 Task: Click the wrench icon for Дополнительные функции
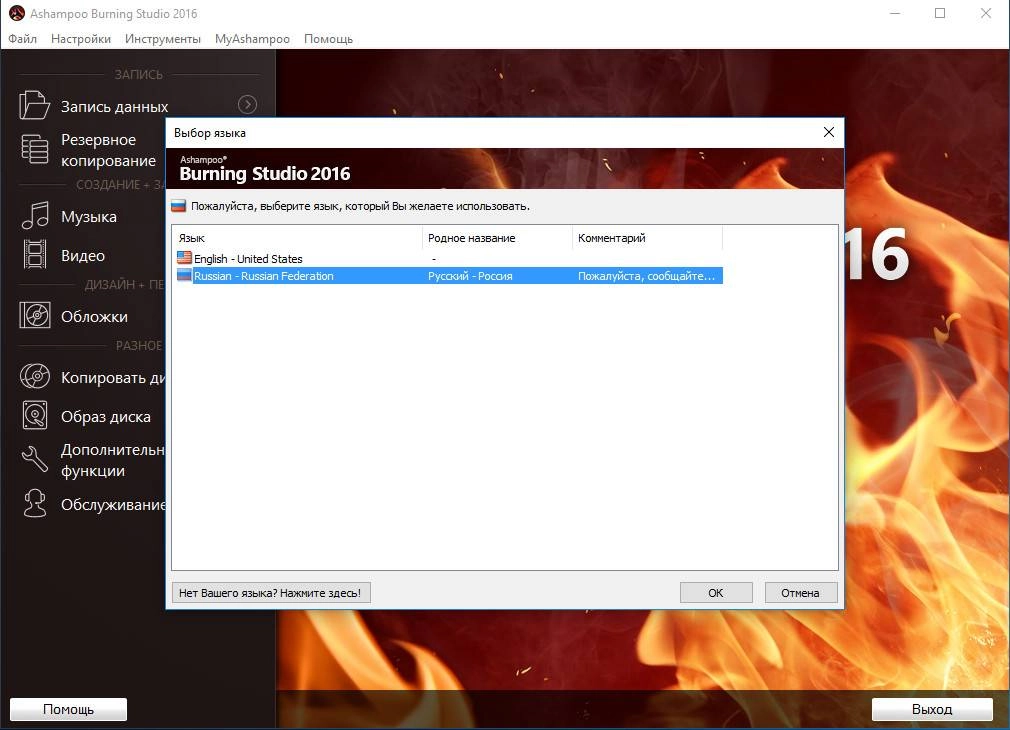[x=35, y=459]
